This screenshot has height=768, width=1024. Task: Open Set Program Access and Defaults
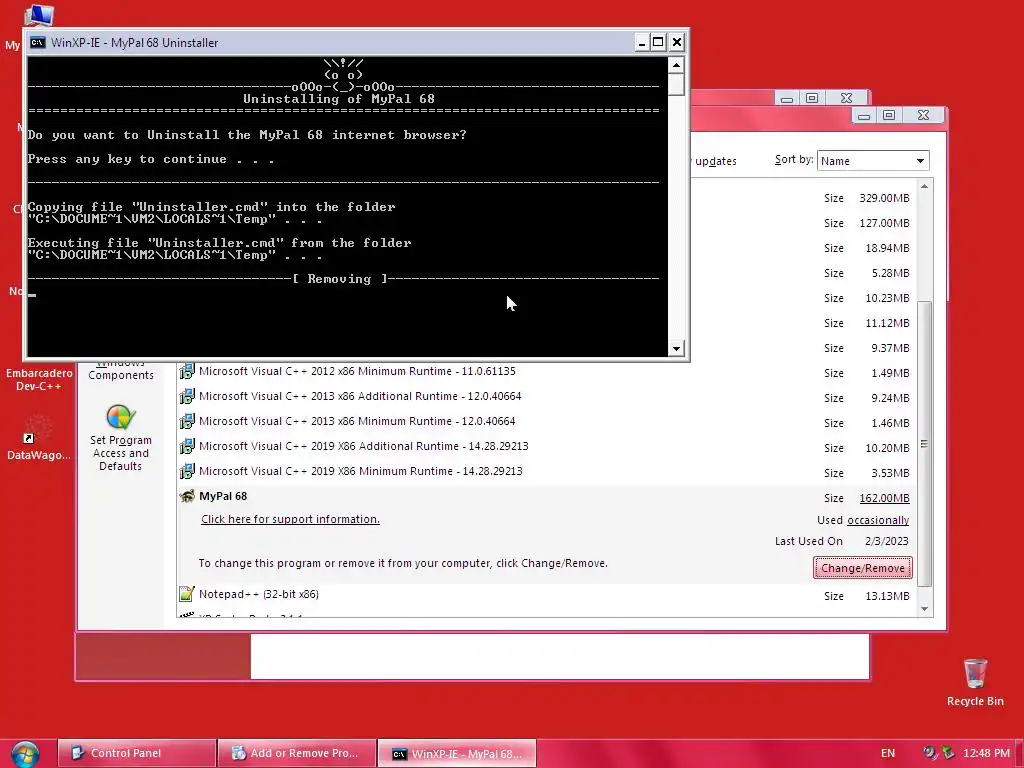click(x=120, y=438)
